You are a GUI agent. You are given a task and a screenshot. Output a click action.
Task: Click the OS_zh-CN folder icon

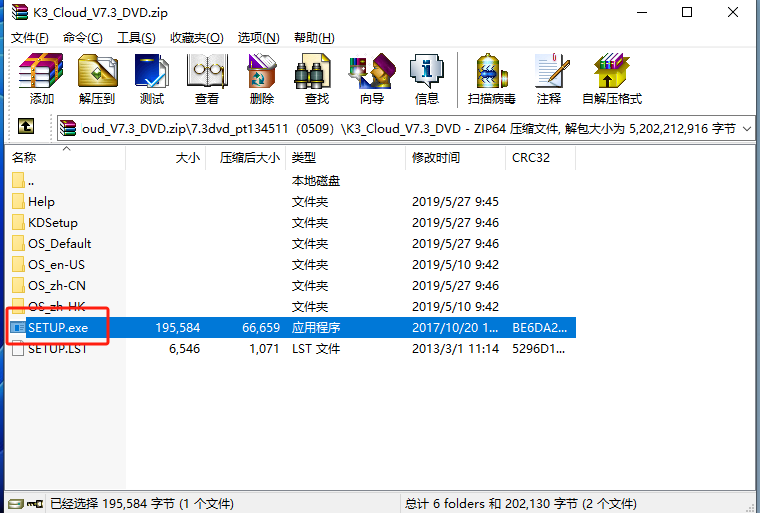(x=18, y=285)
